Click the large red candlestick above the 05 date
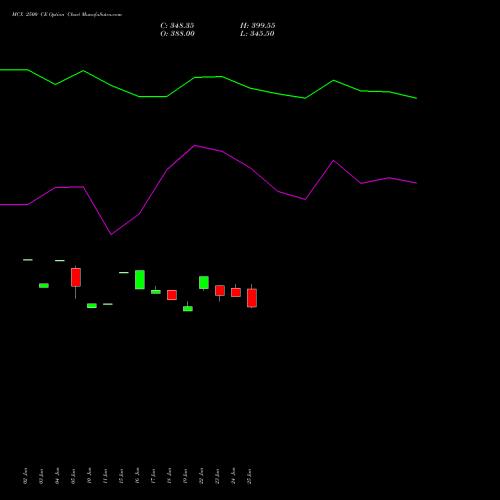The width and height of the screenshot is (500, 500). pyautogui.click(x=76, y=277)
